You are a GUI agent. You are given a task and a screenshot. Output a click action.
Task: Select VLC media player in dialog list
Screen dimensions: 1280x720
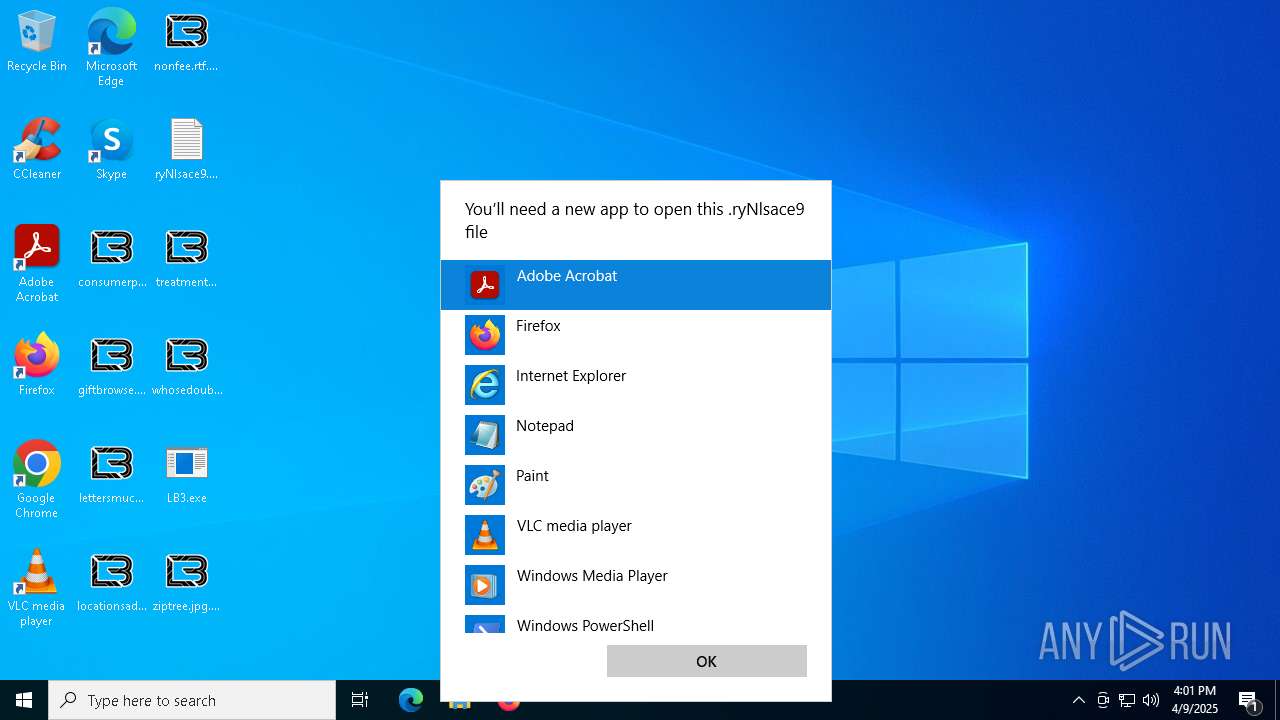tap(635, 535)
